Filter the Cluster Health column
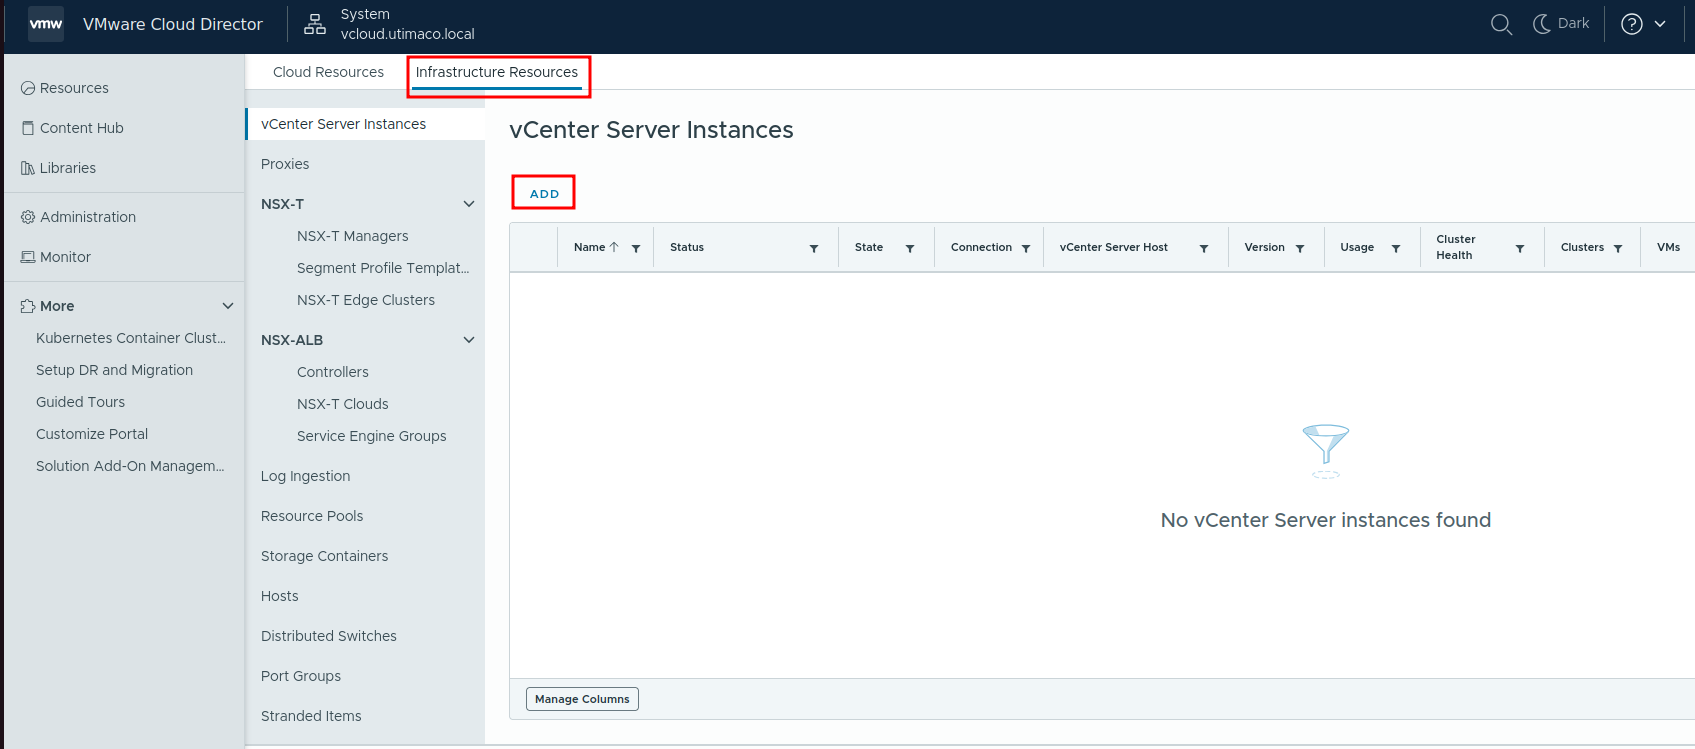Screen dimensions: 1695x749 [1520, 248]
